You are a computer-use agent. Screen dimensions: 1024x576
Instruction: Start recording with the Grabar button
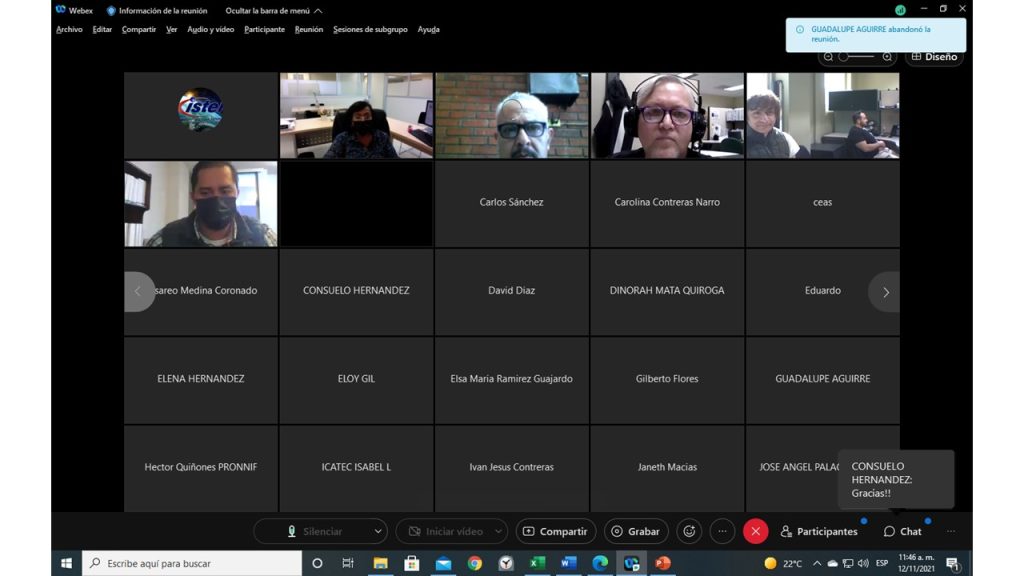(636, 532)
